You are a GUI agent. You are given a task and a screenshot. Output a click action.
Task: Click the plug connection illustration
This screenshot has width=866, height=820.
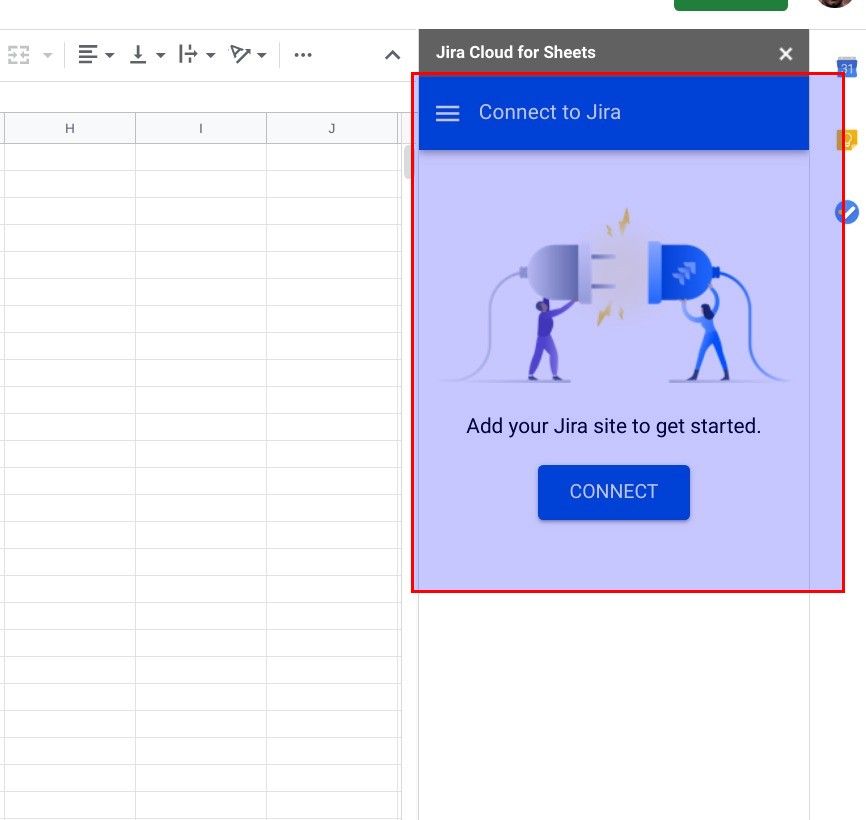[614, 295]
